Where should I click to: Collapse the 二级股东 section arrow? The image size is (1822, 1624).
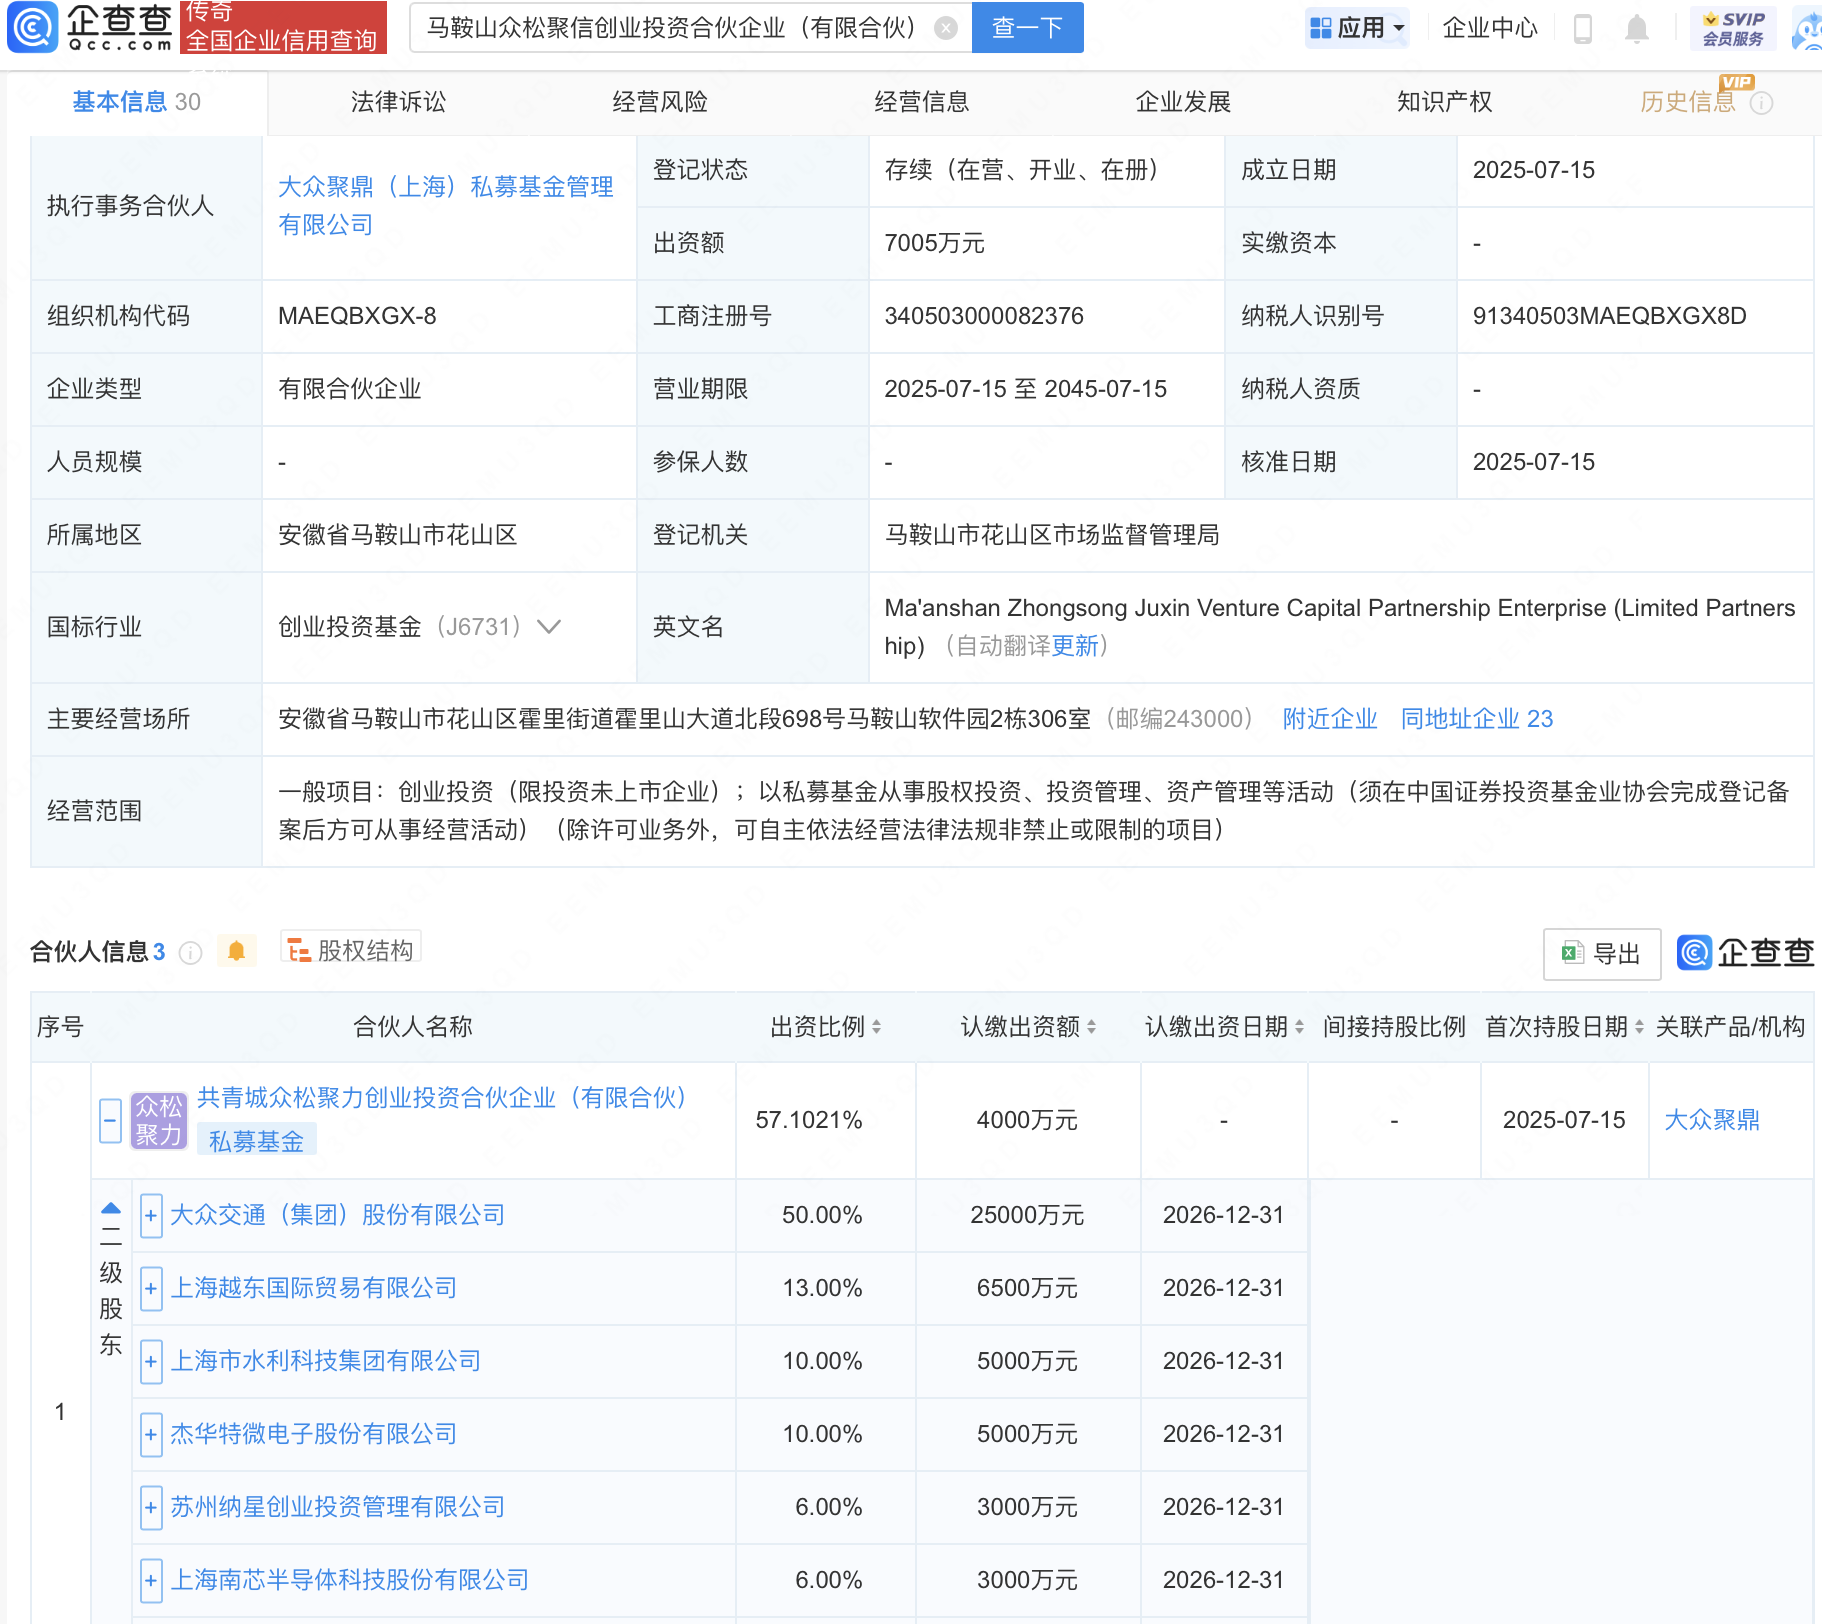coord(111,1209)
